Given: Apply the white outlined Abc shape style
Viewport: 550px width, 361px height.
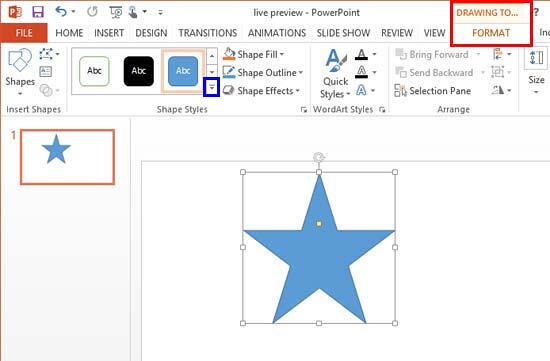Looking at the screenshot, I should [x=94, y=71].
